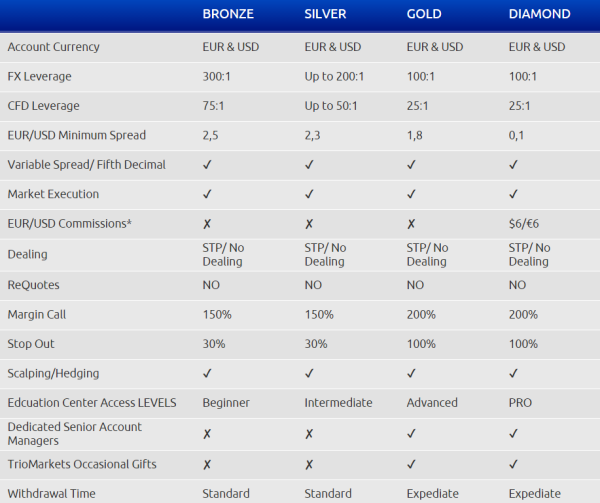600x503 pixels.
Task: Click Diamond 'Expediate' withdrawal time
Action: click(x=535, y=494)
